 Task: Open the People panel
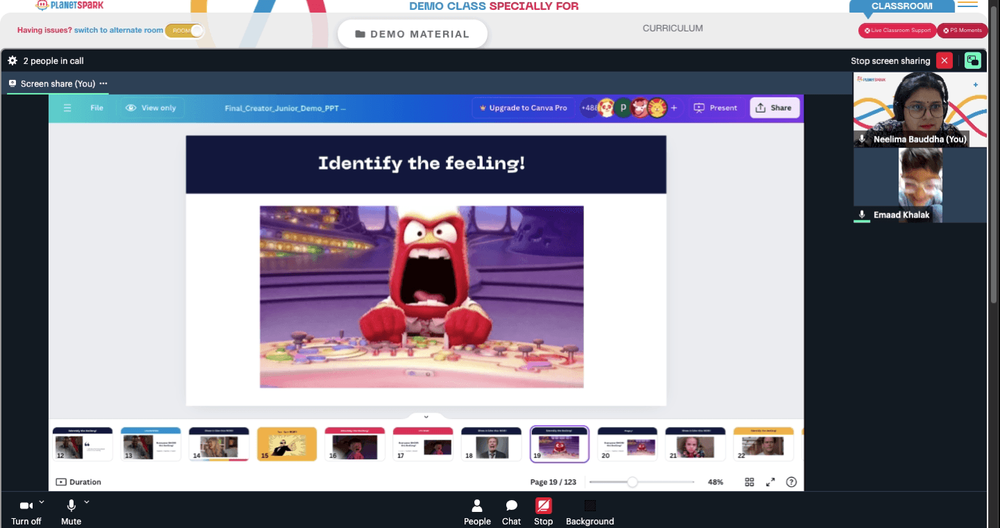[477, 512]
